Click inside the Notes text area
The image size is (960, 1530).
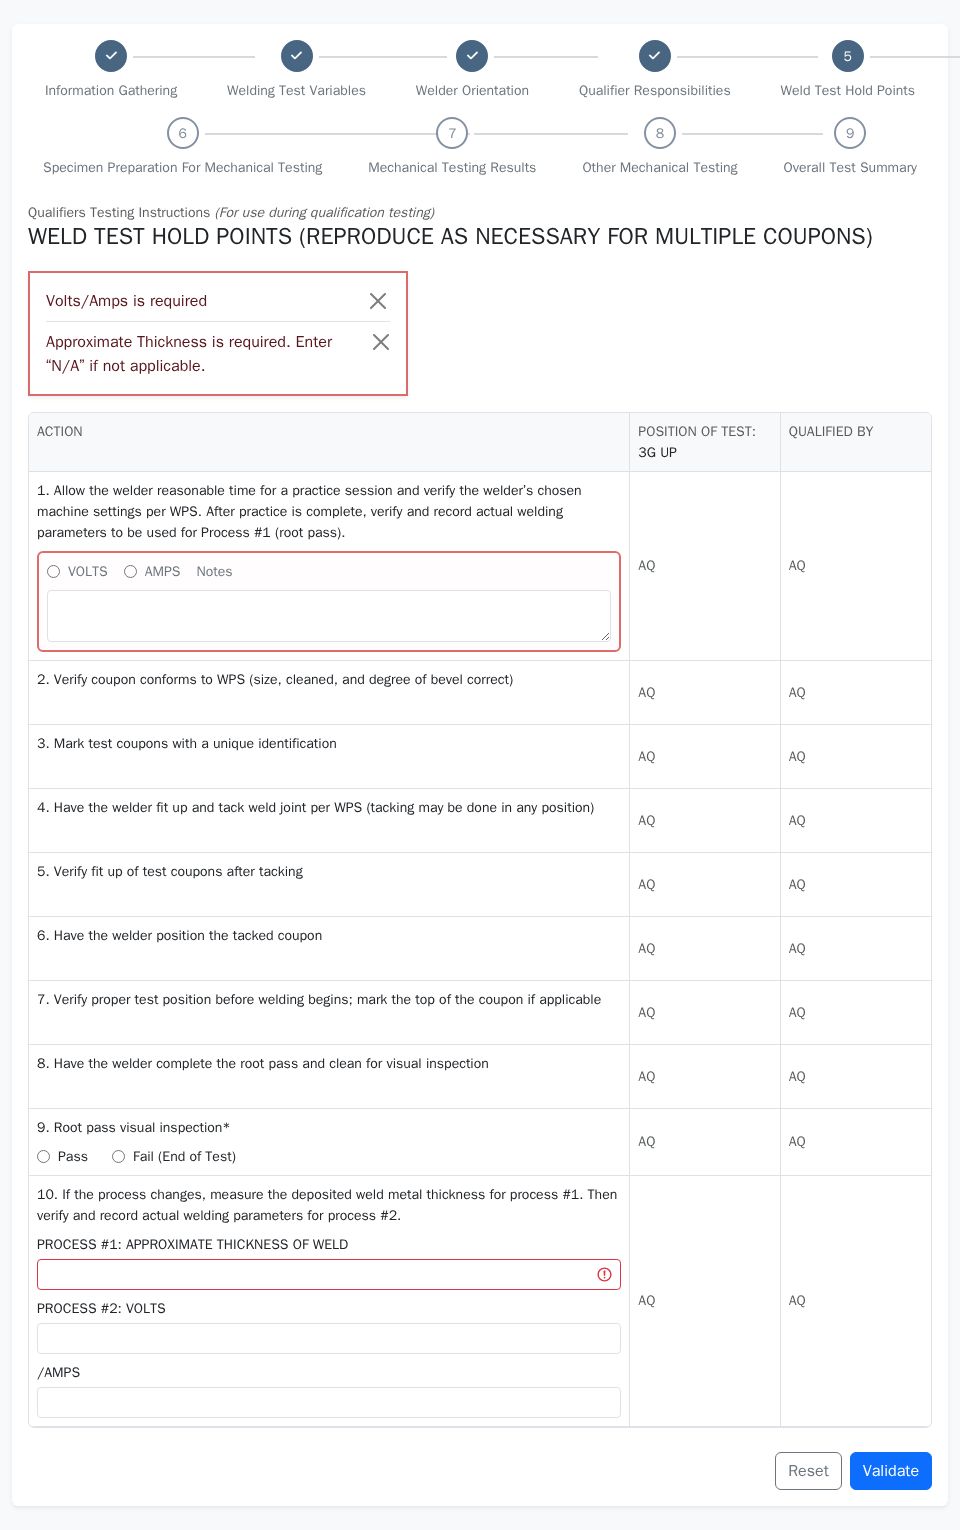point(328,615)
